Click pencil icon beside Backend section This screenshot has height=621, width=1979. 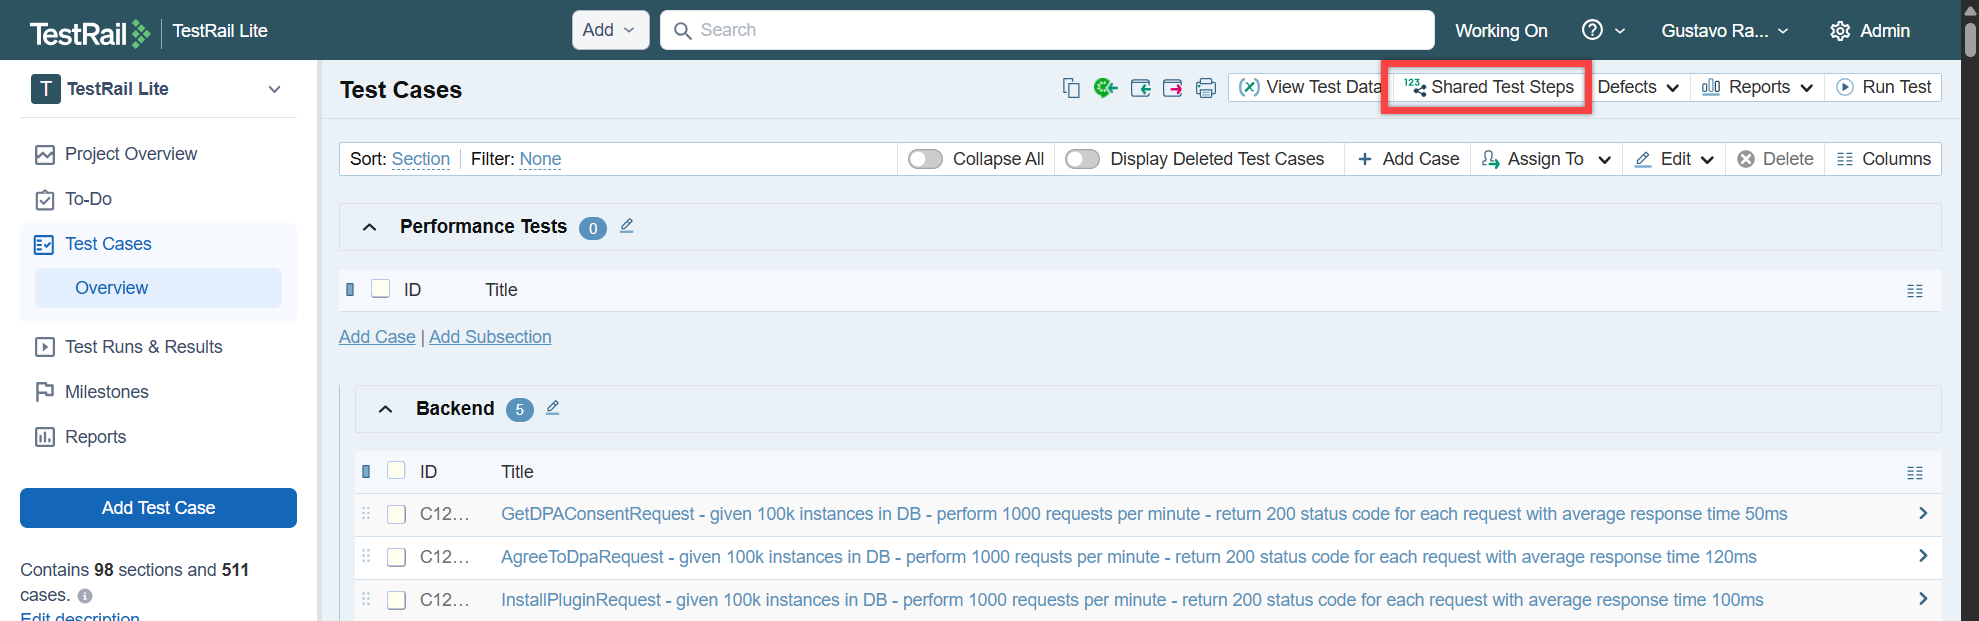coord(553,408)
